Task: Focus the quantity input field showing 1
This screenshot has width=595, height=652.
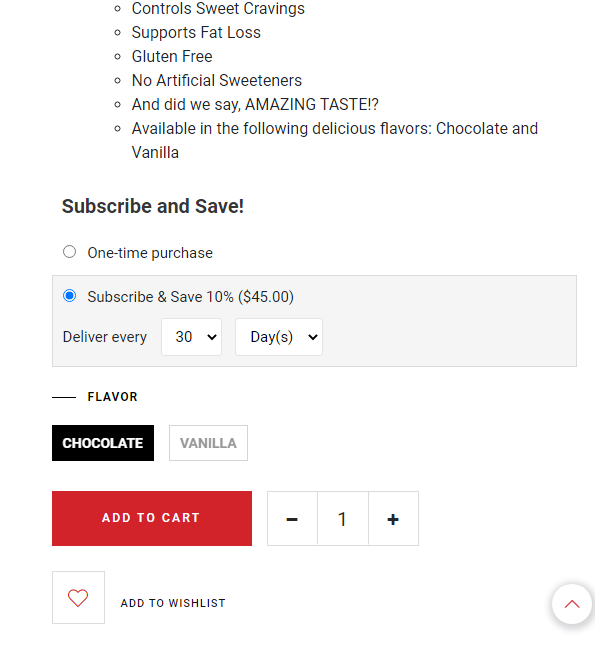Action: click(343, 519)
